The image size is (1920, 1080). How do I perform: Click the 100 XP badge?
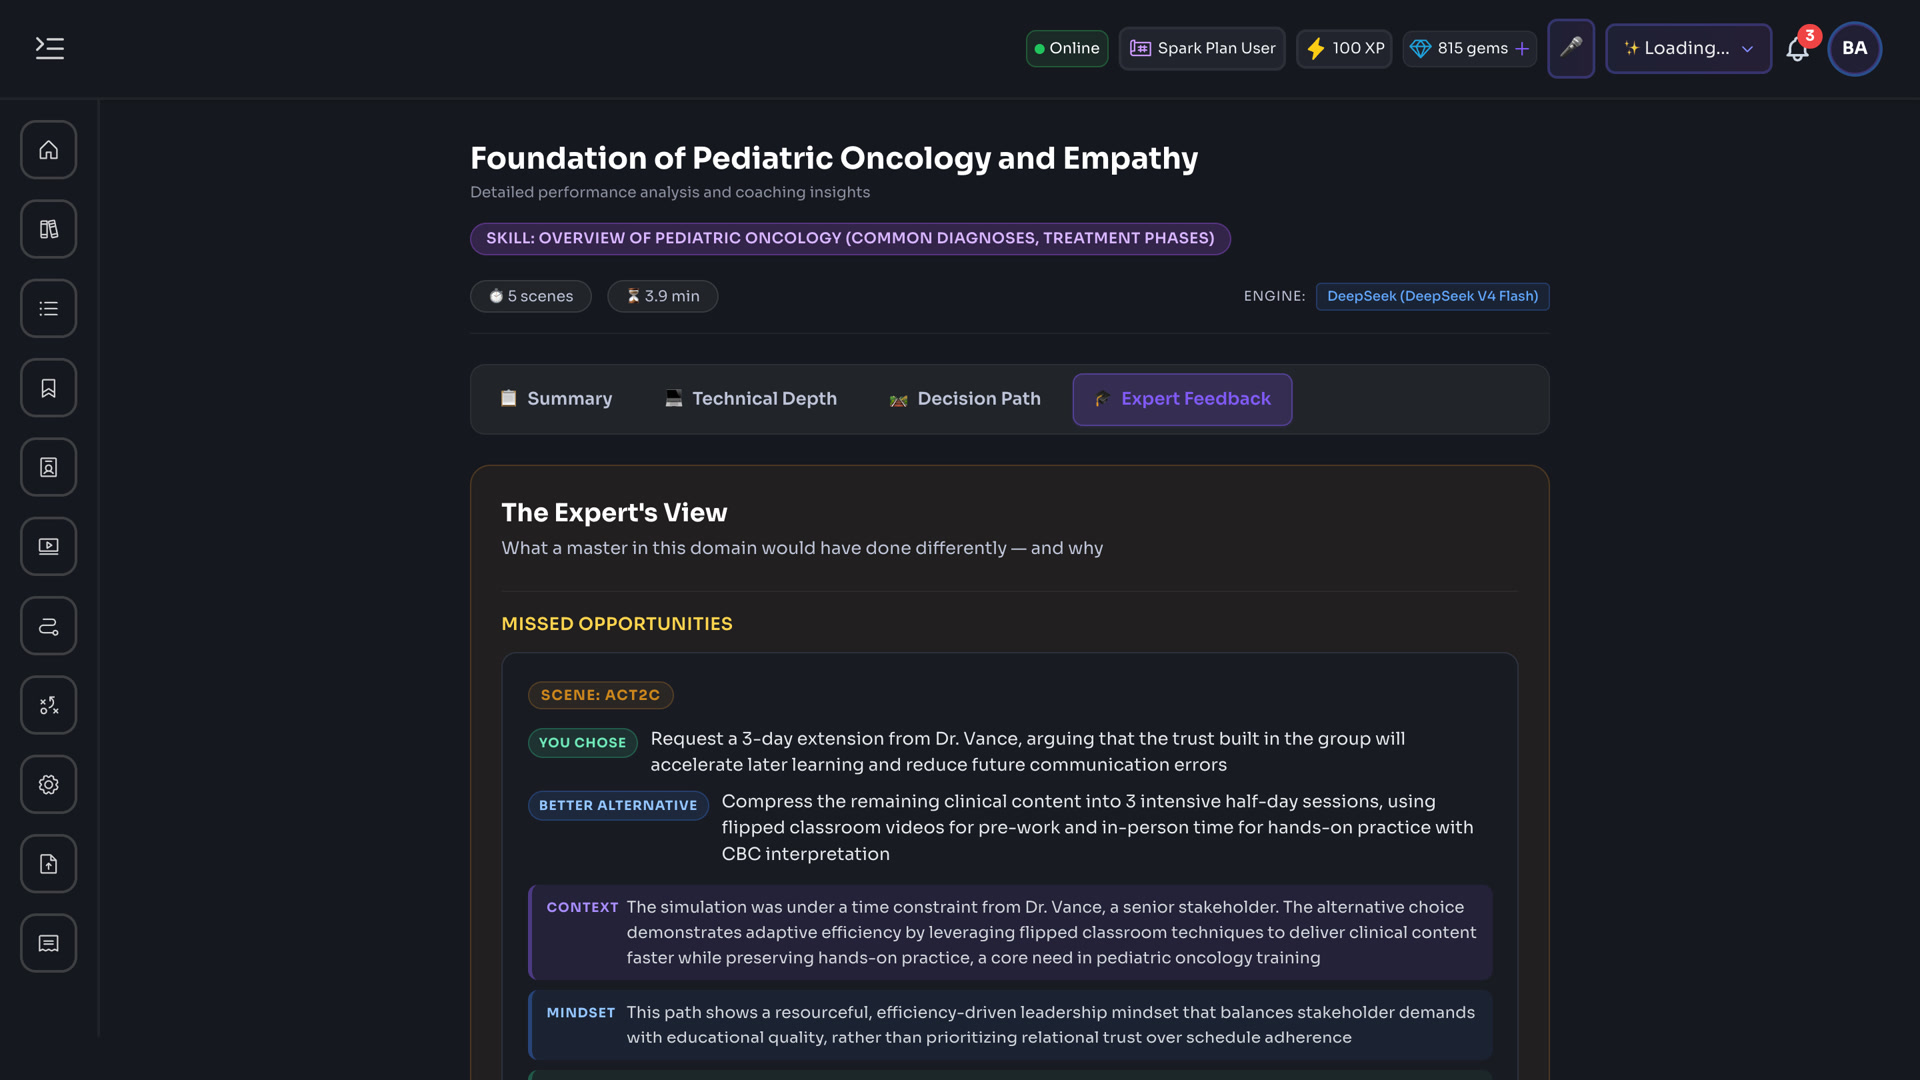tap(1344, 48)
